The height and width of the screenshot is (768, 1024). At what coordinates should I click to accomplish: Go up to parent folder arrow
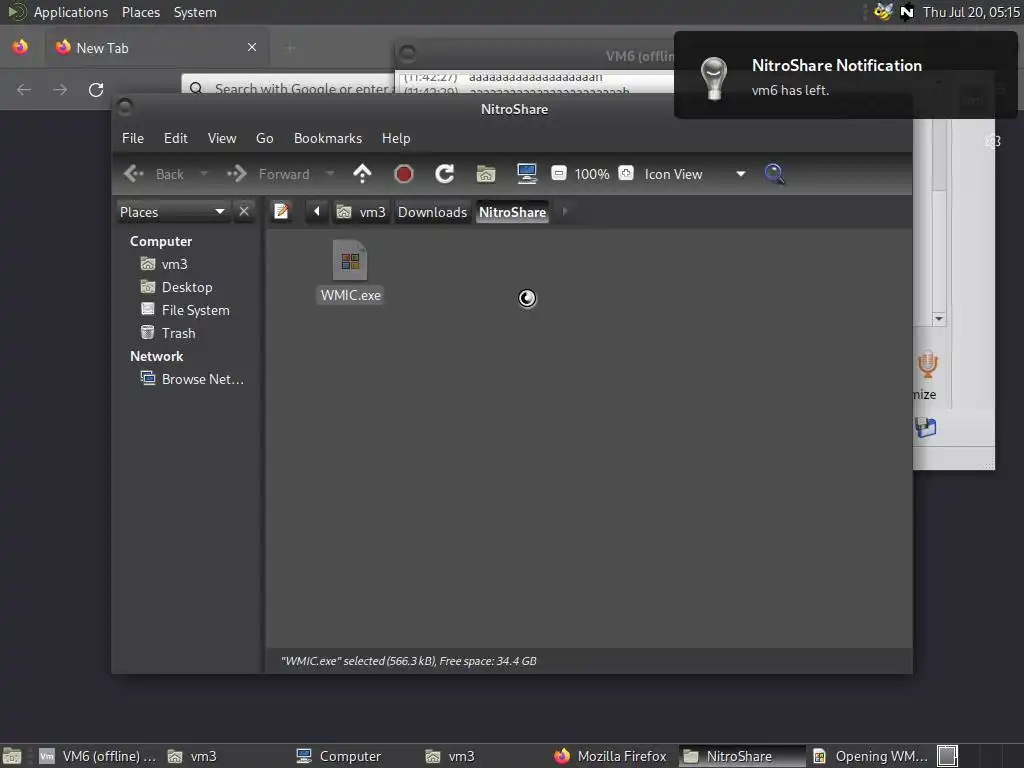362,174
